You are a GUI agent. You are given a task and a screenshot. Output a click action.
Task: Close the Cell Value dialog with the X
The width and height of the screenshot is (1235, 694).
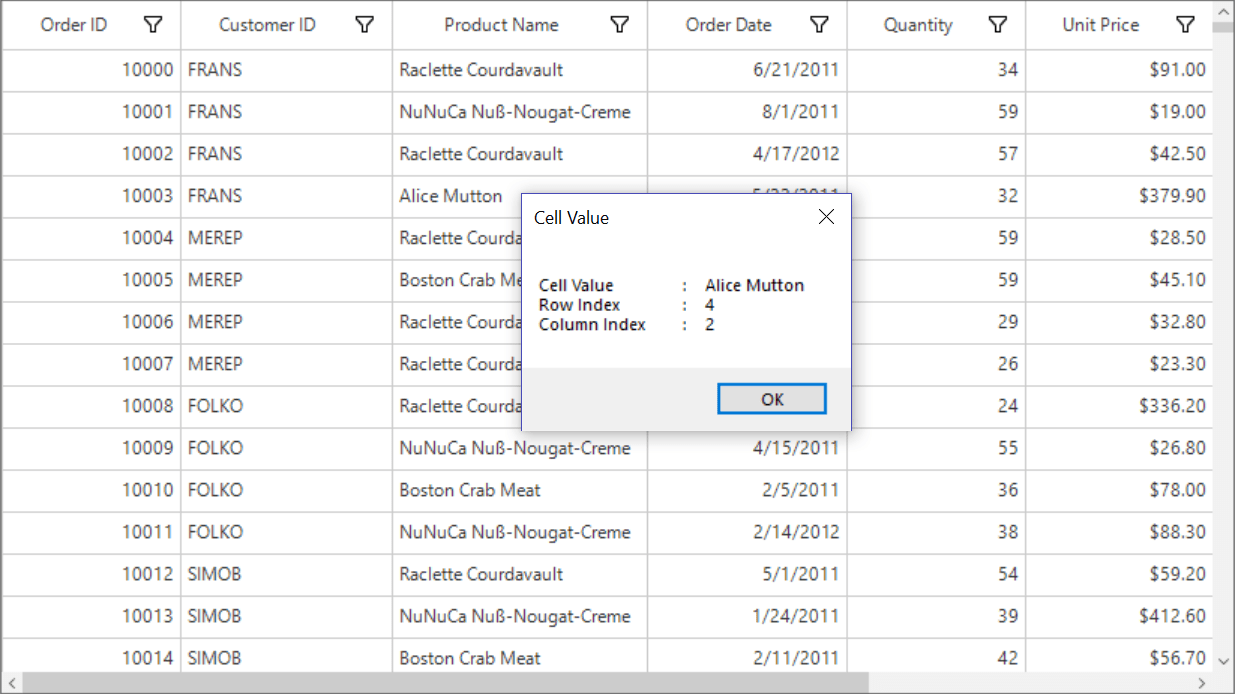(826, 216)
